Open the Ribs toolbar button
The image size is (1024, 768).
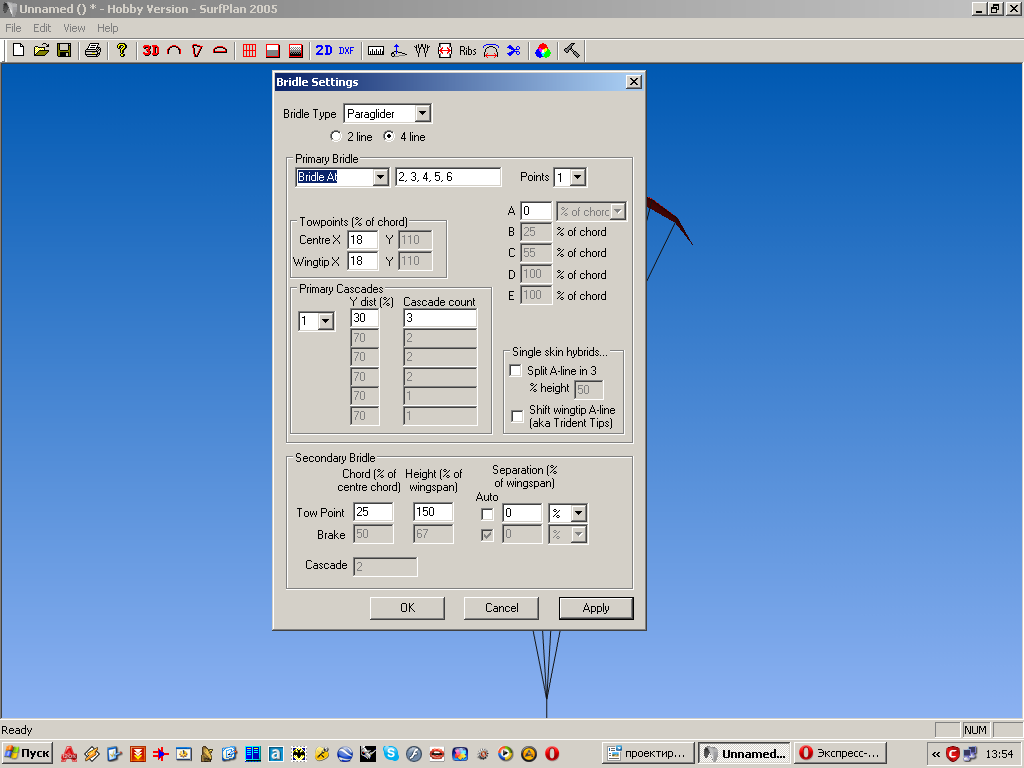[468, 50]
